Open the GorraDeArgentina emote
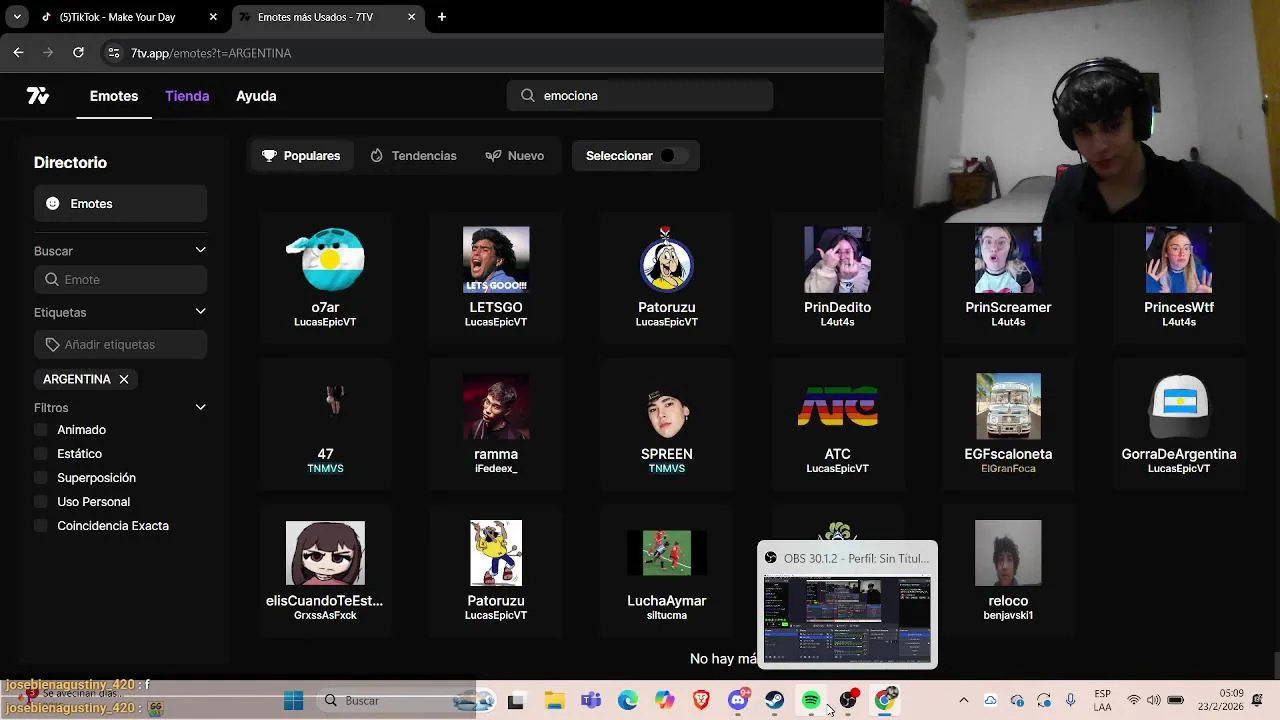 (x=1179, y=424)
